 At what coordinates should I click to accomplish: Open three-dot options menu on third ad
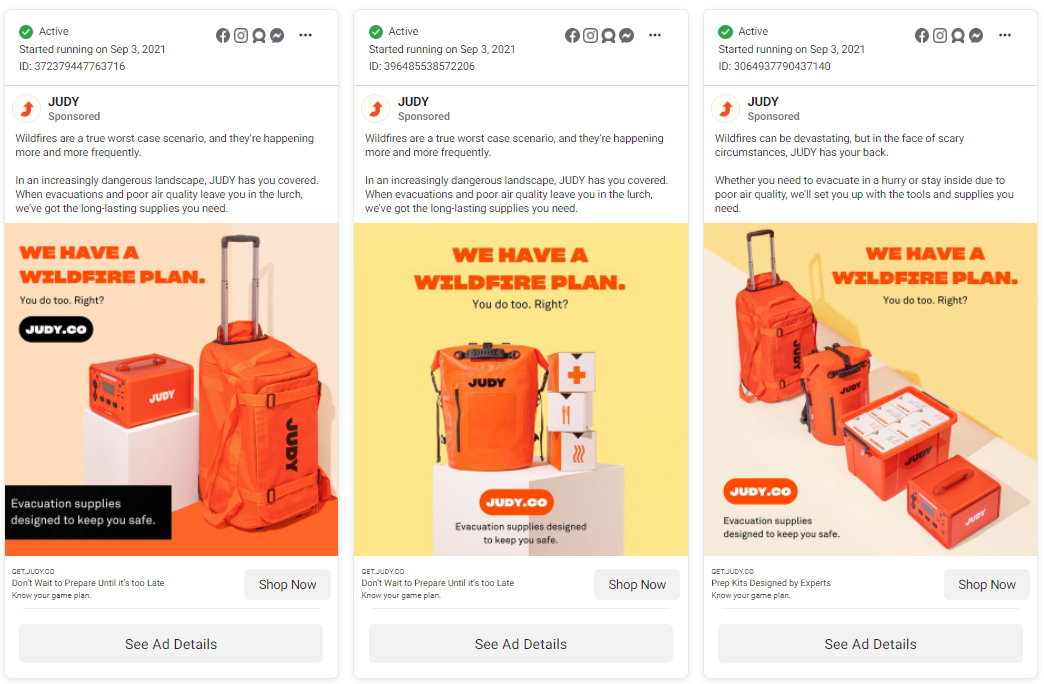point(1005,35)
